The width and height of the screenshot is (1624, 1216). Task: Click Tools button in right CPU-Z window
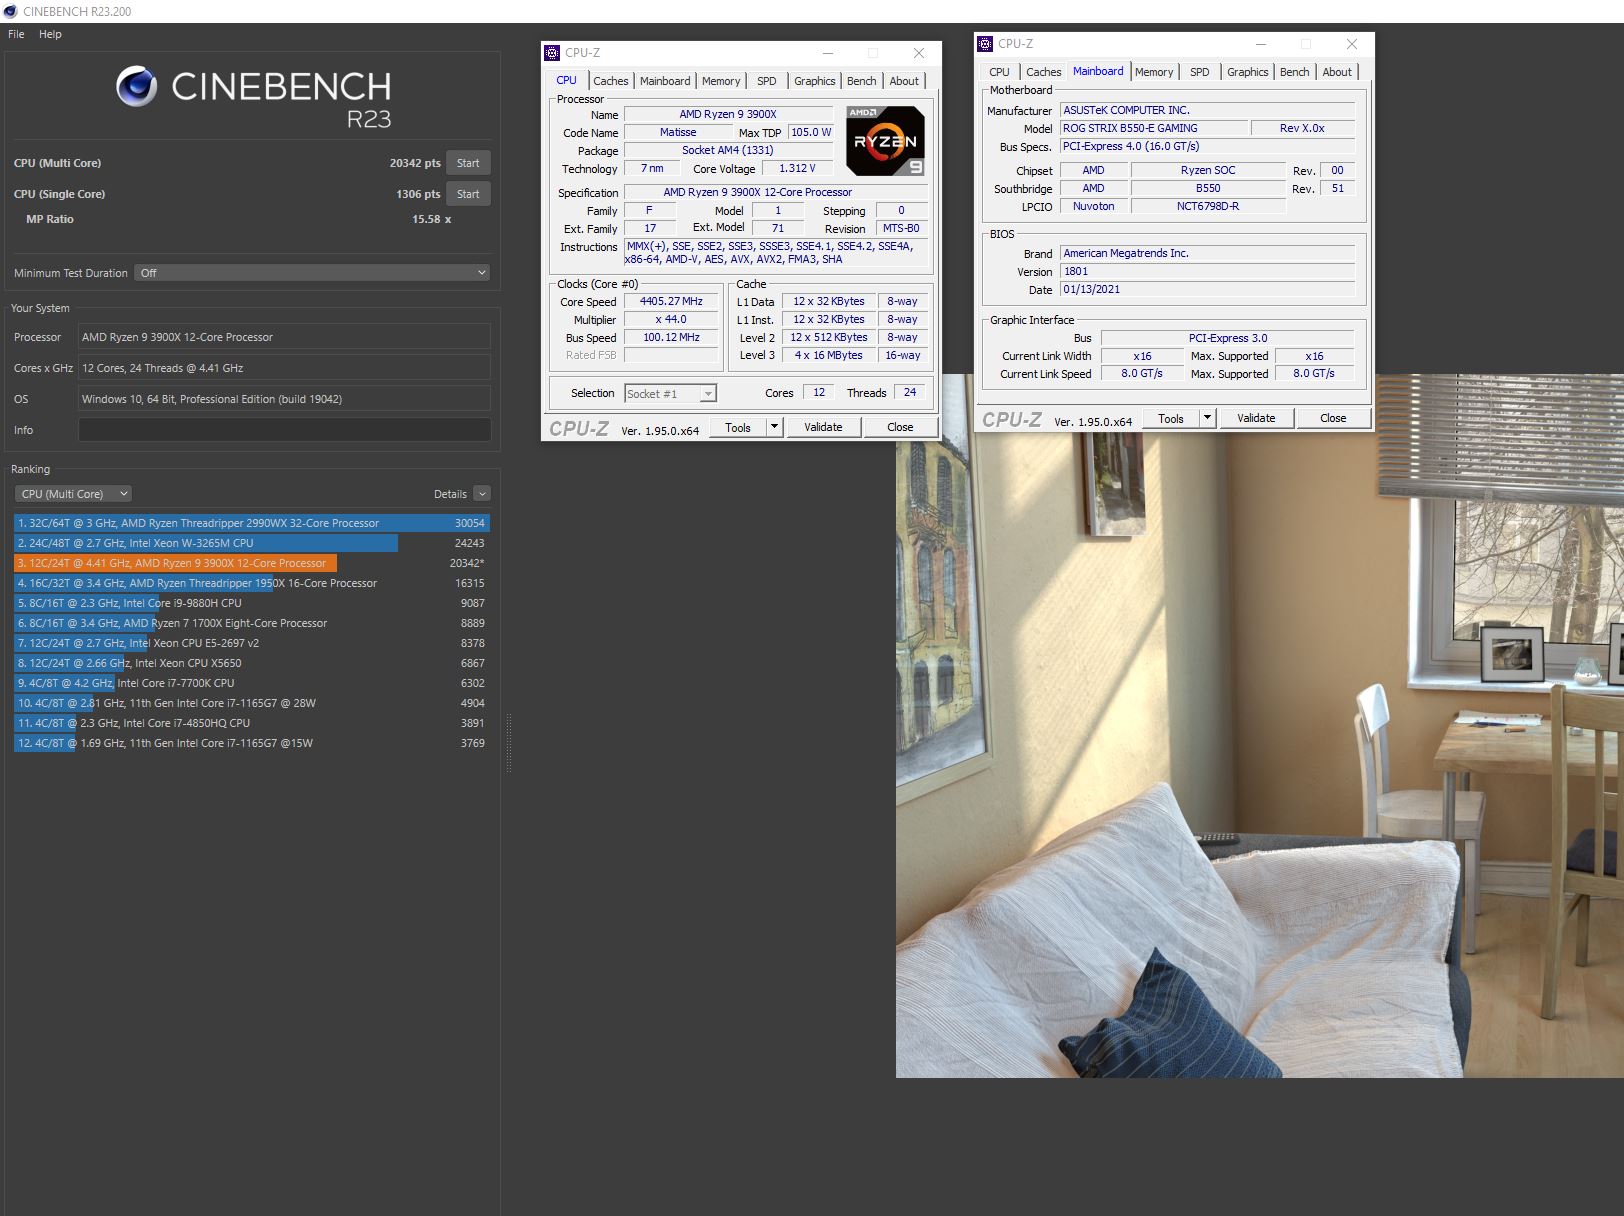pos(1171,418)
